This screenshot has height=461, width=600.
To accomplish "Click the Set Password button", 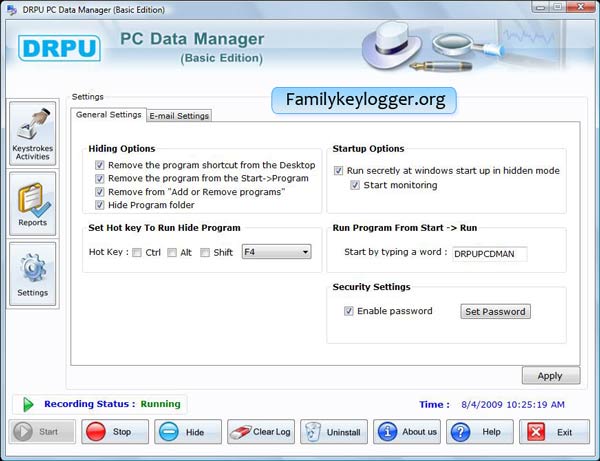I will tap(495, 311).
